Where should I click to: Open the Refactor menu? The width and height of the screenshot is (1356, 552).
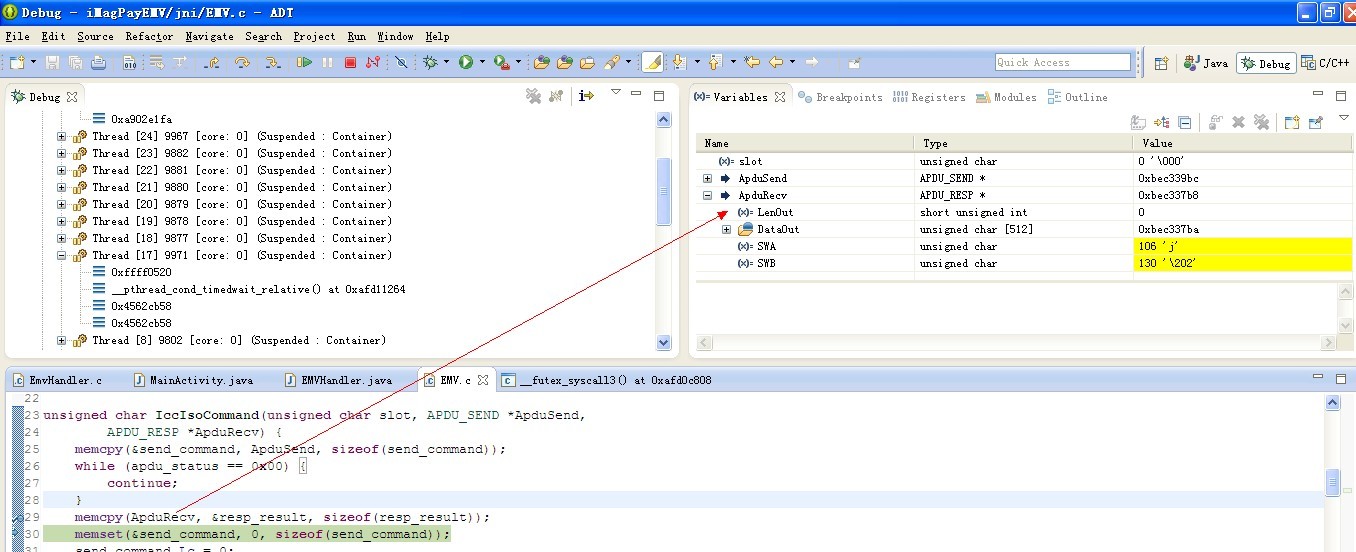point(149,36)
